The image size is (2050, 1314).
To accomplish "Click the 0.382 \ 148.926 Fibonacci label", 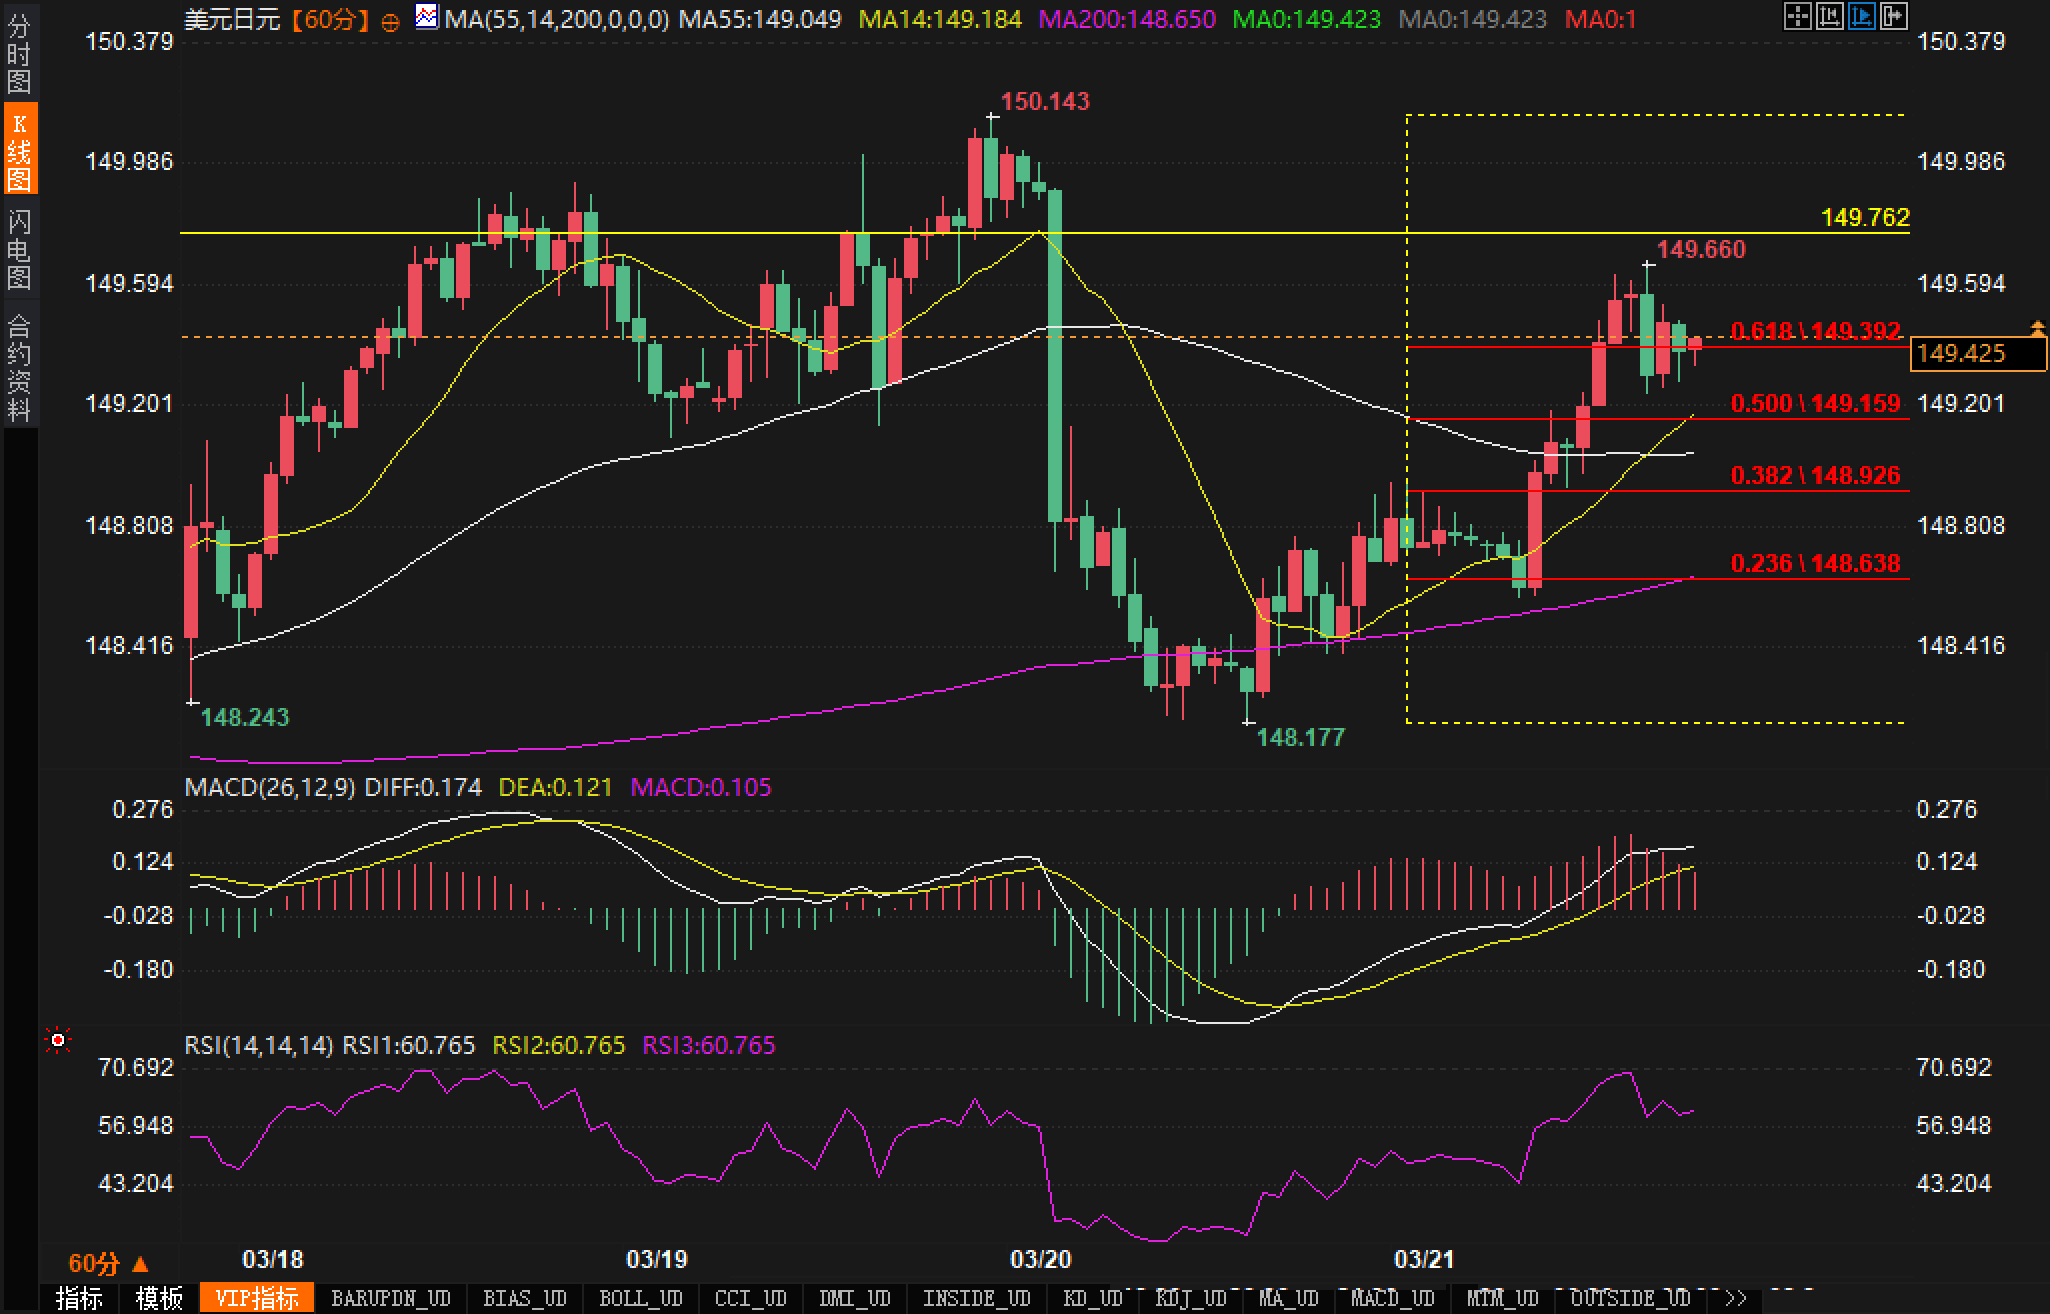I will coord(1815,475).
